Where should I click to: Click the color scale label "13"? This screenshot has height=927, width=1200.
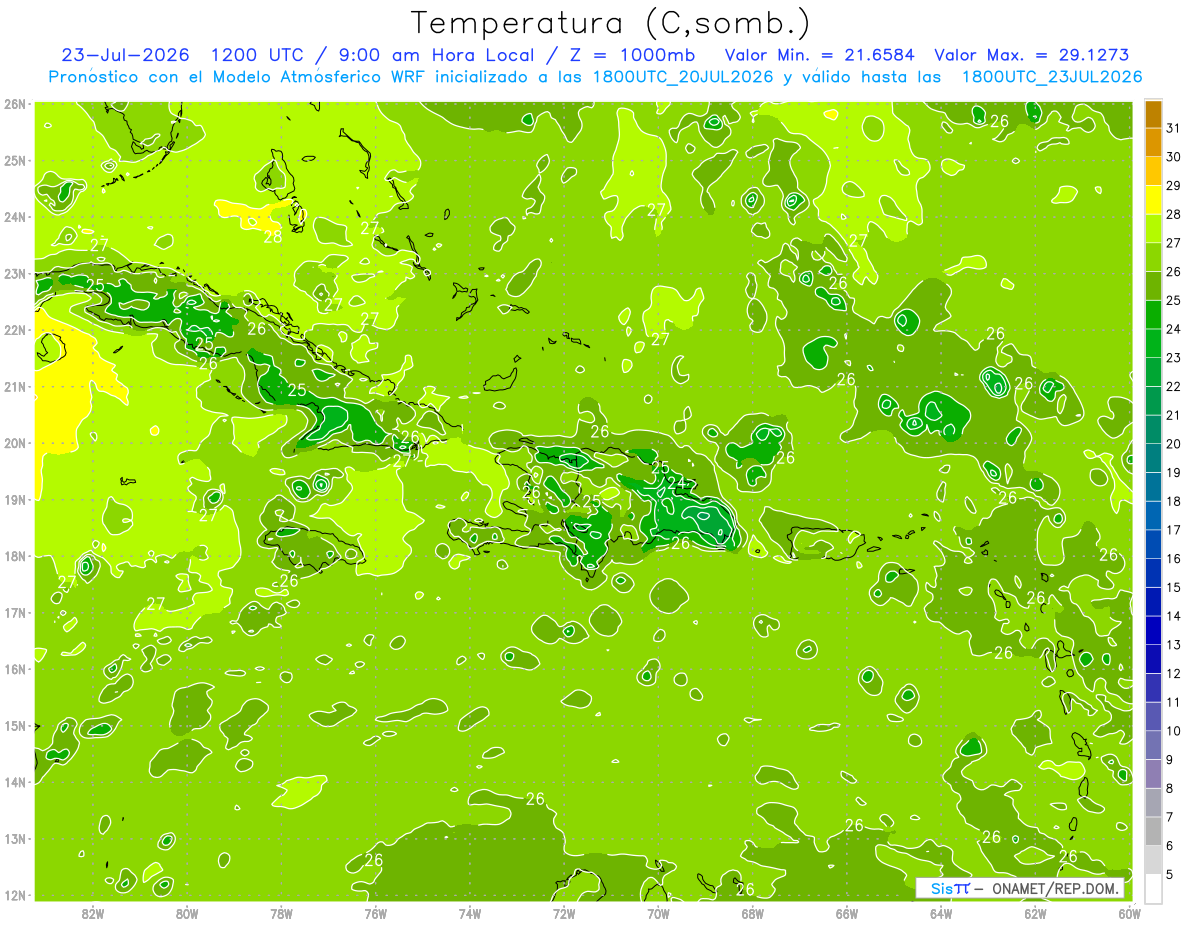pos(1173,645)
